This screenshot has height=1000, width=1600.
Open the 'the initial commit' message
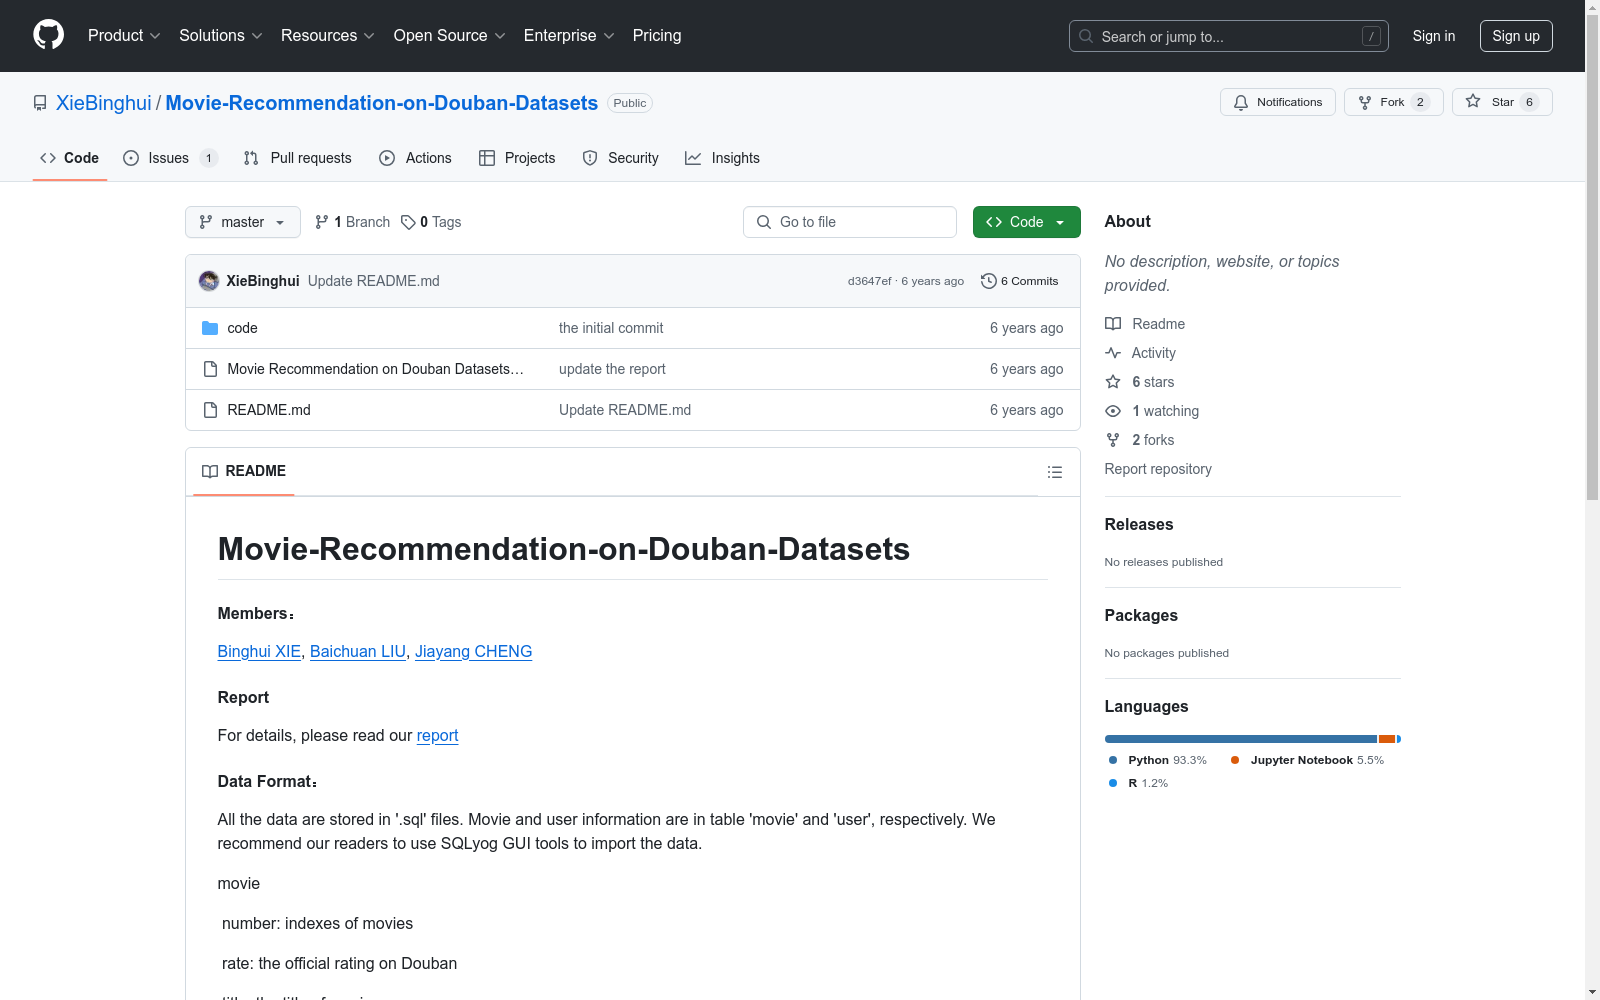click(611, 328)
